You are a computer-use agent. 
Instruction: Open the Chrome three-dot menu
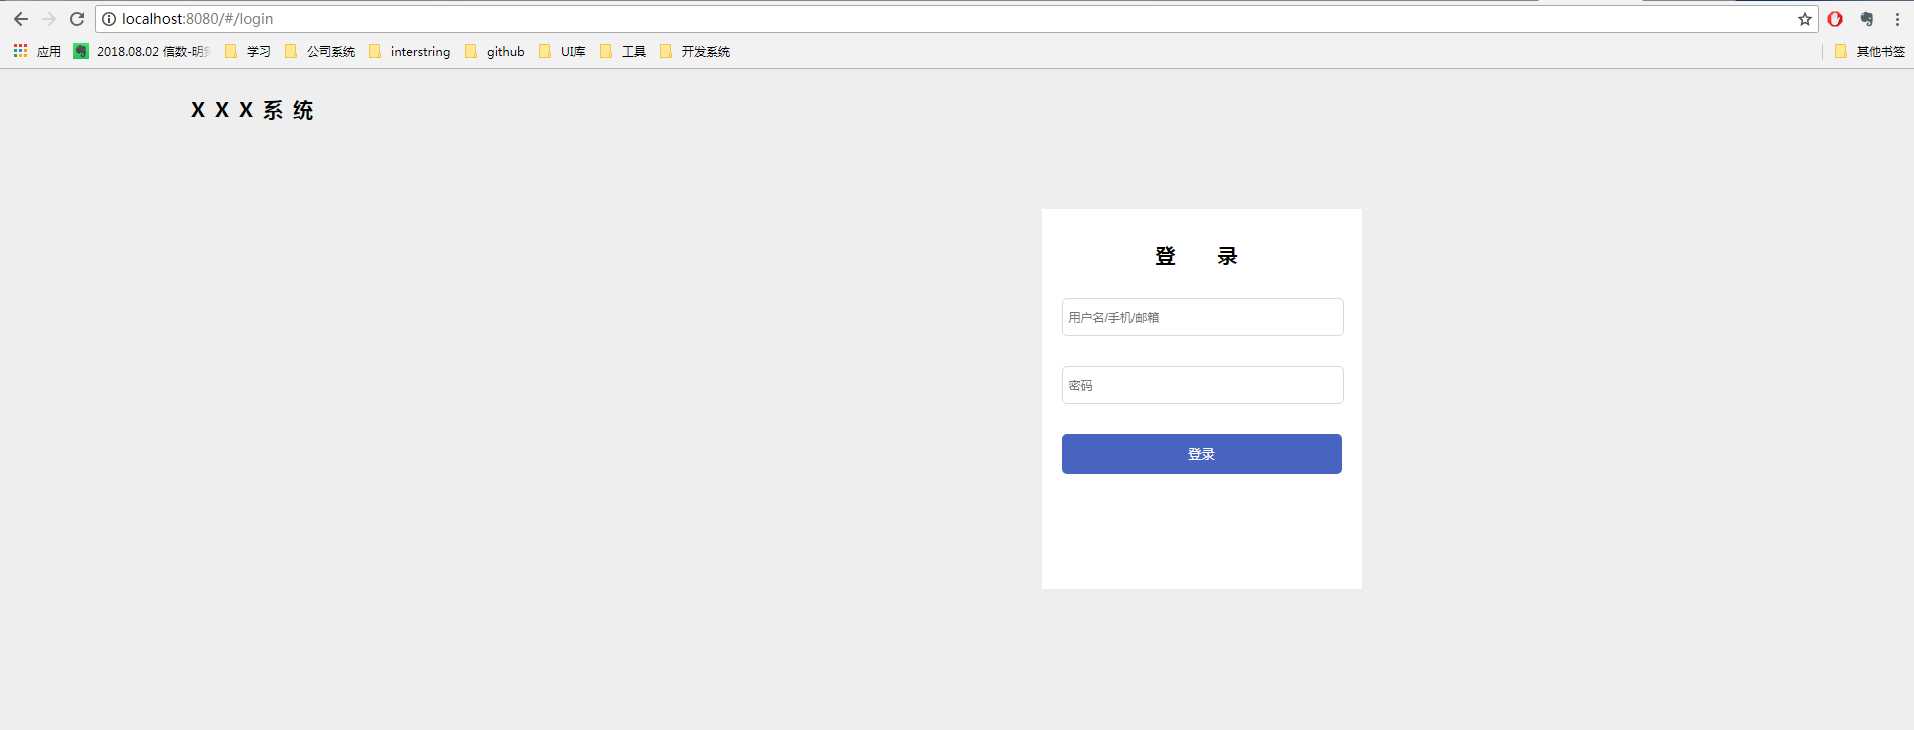[x=1897, y=19]
